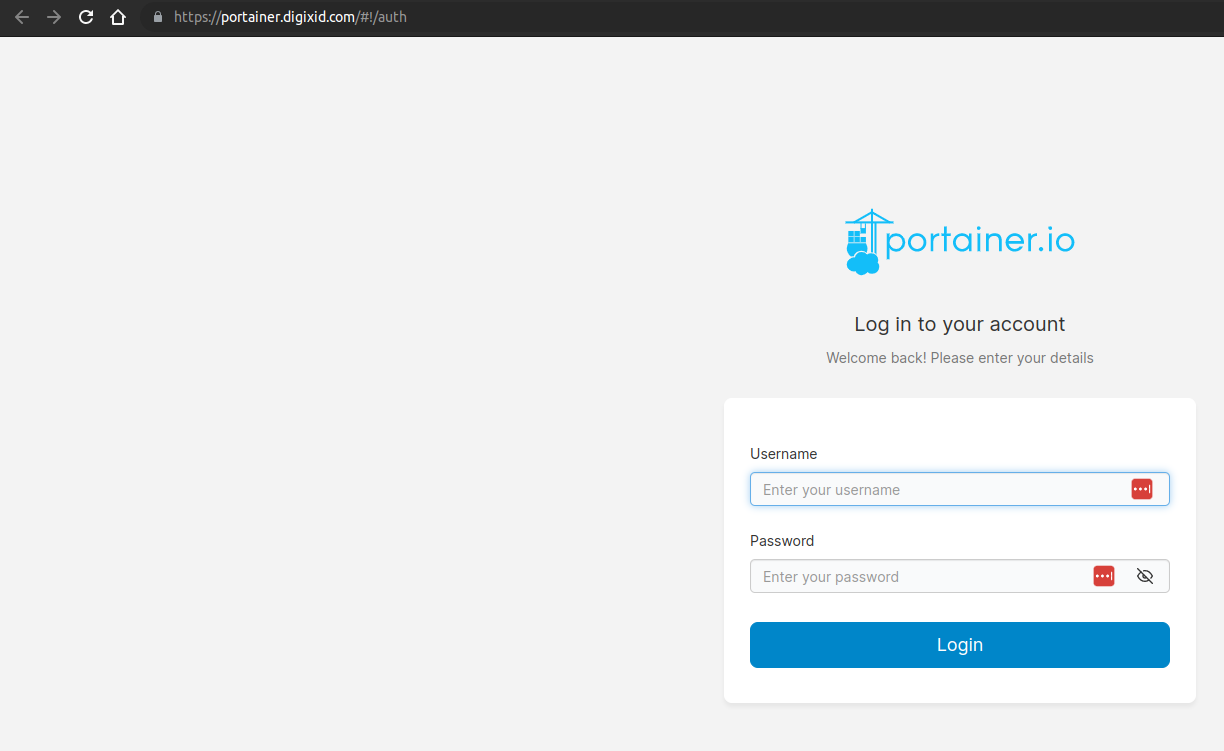
Task: Toggle password visibility eye icon
Action: 1145,576
